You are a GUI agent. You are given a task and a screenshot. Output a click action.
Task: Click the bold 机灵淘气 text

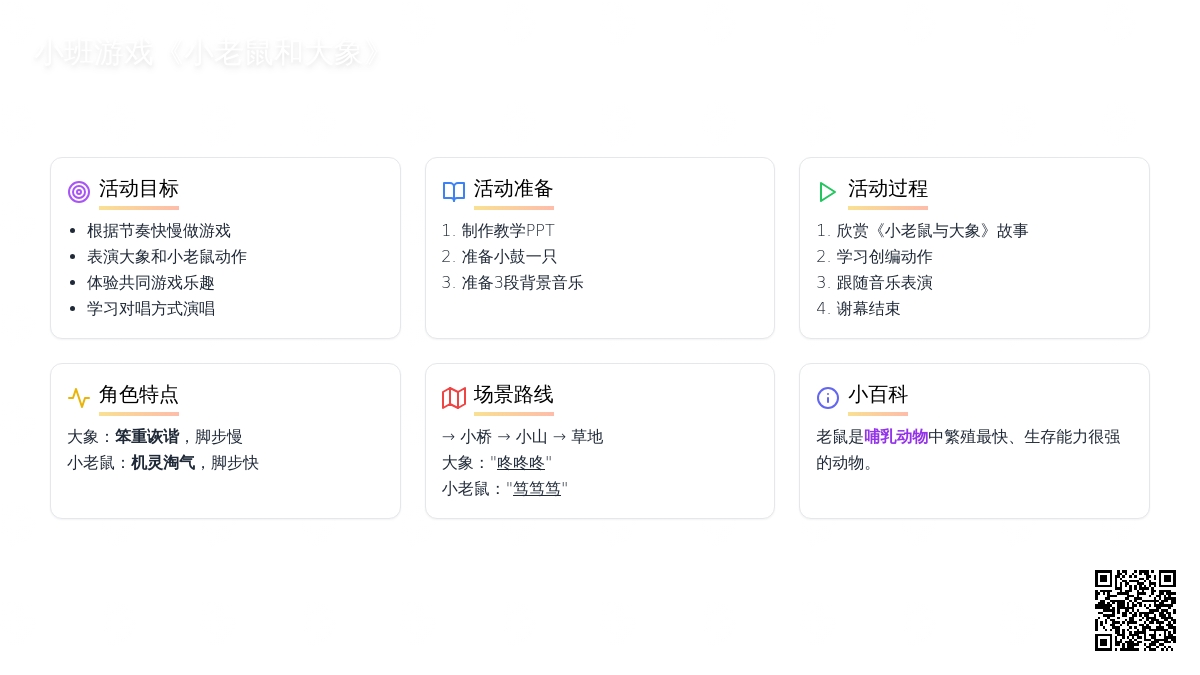click(x=163, y=463)
